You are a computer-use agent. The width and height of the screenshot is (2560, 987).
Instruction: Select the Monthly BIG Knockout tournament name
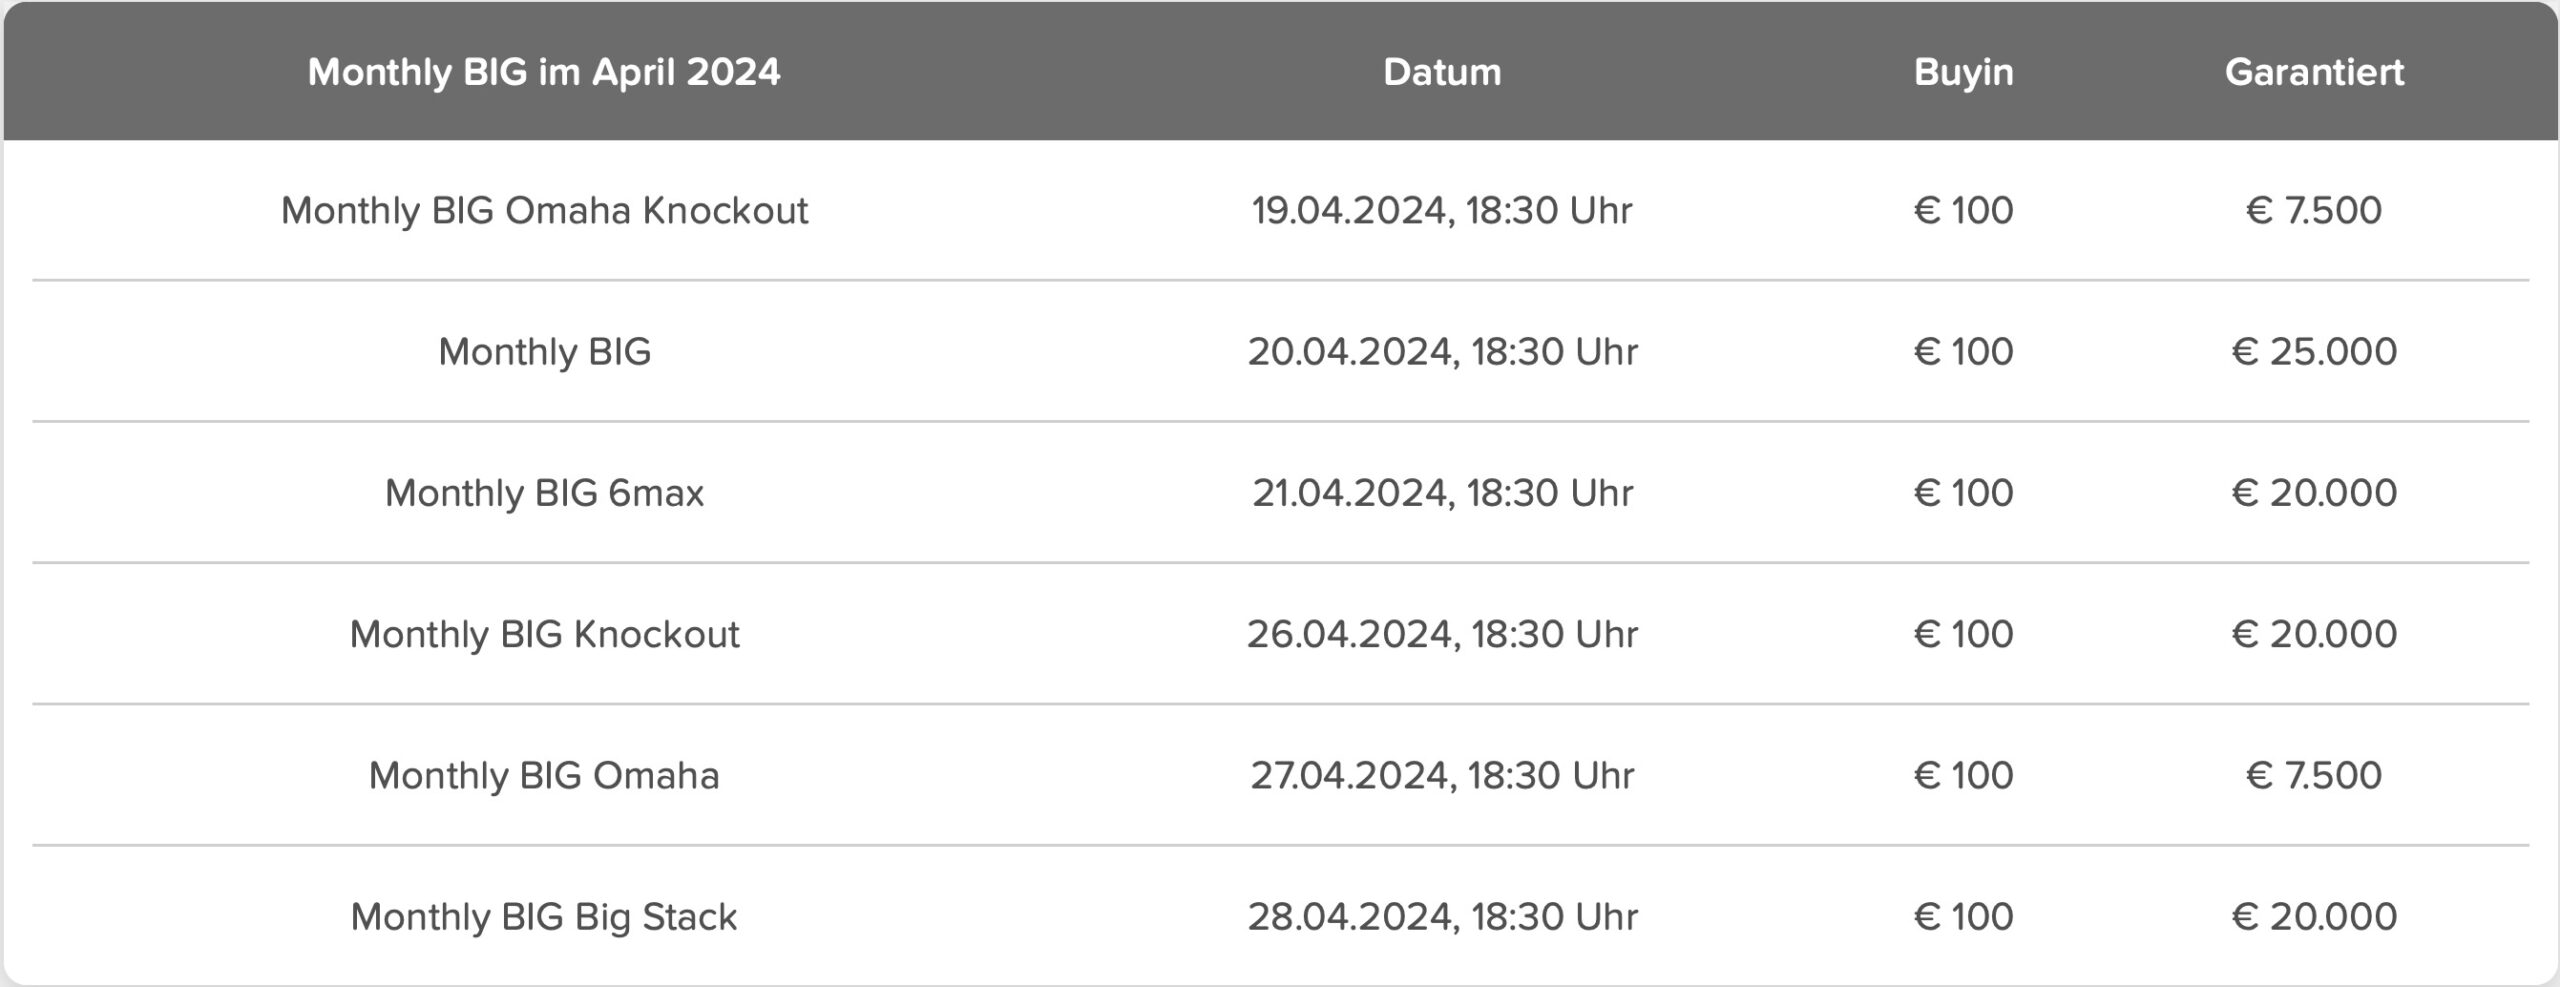coord(544,634)
